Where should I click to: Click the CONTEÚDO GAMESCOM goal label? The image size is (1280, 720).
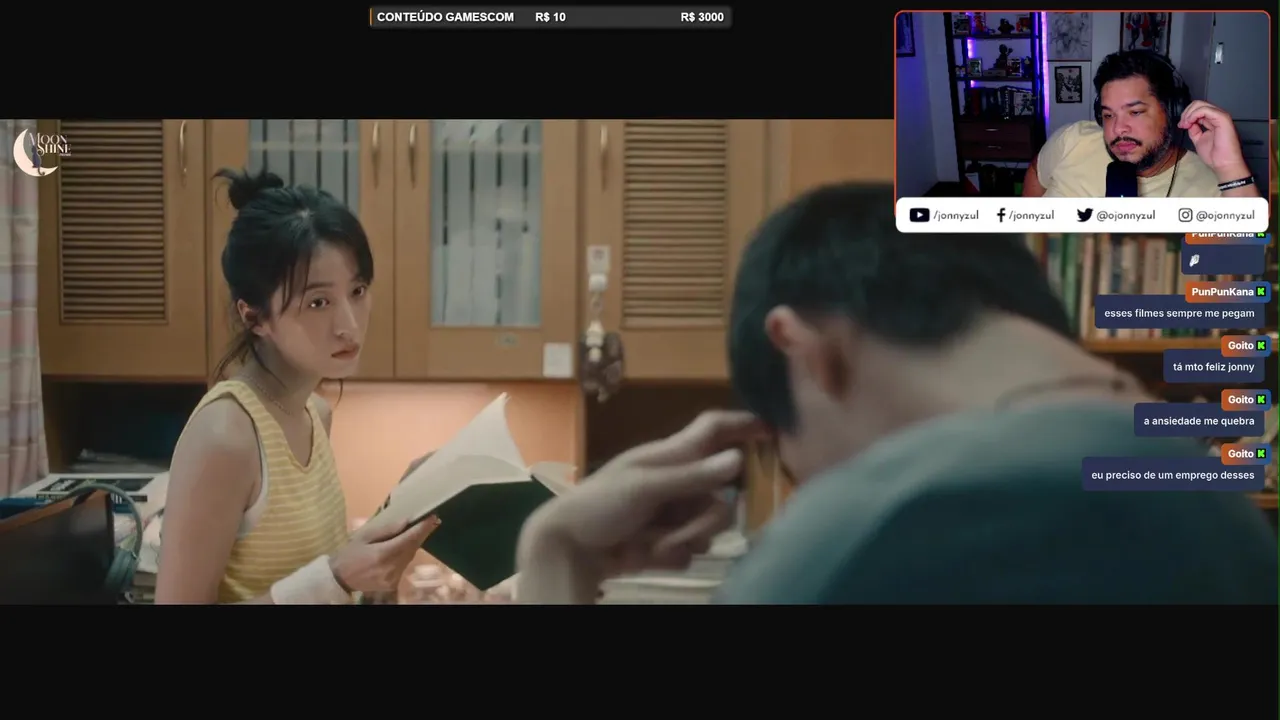pos(445,17)
